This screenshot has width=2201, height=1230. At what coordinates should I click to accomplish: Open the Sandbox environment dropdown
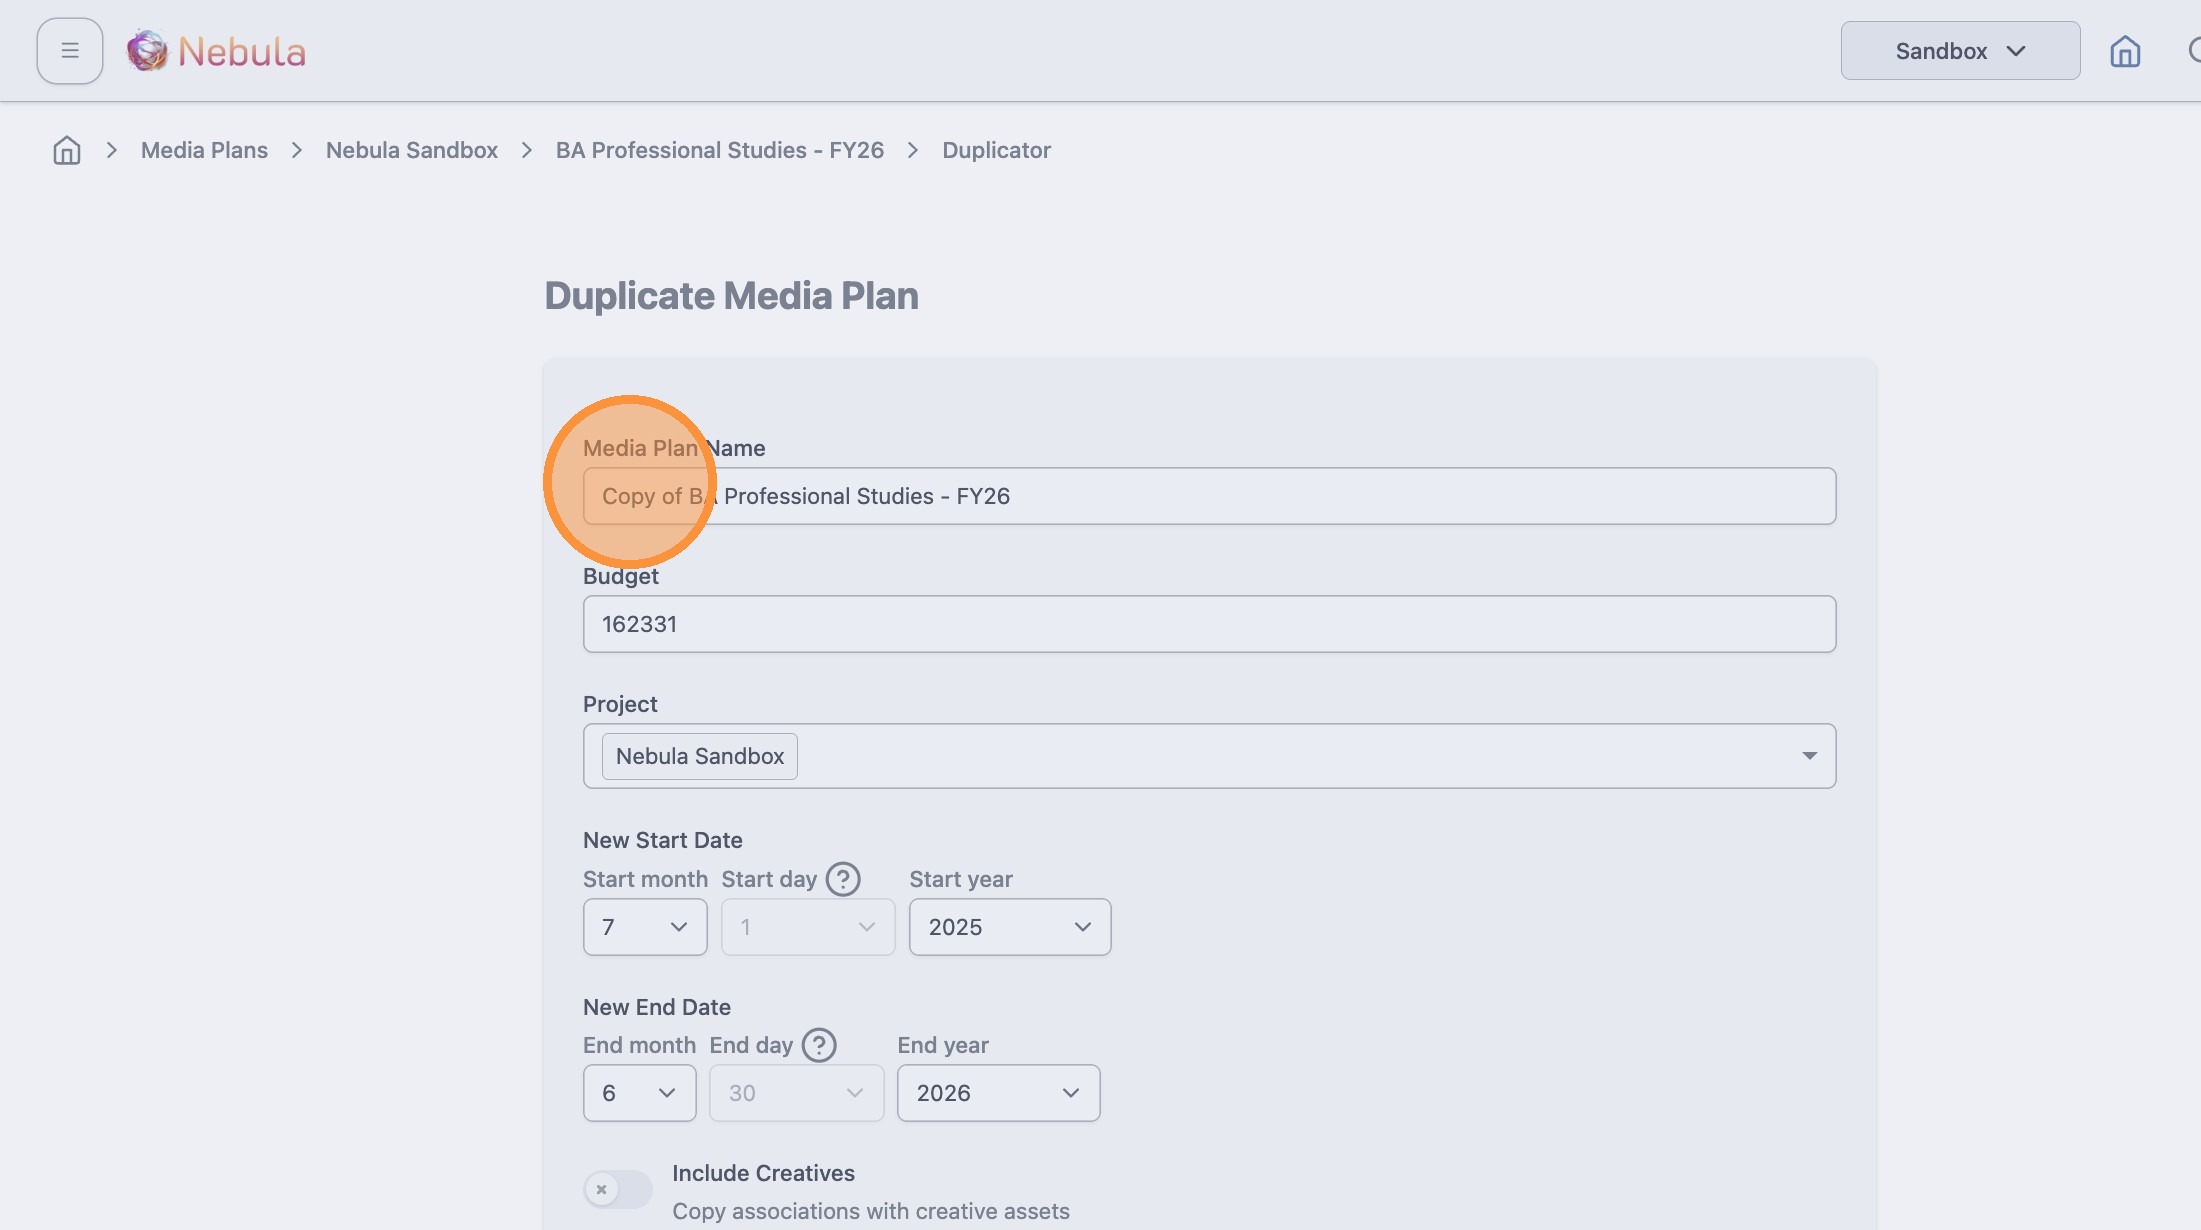1960,51
